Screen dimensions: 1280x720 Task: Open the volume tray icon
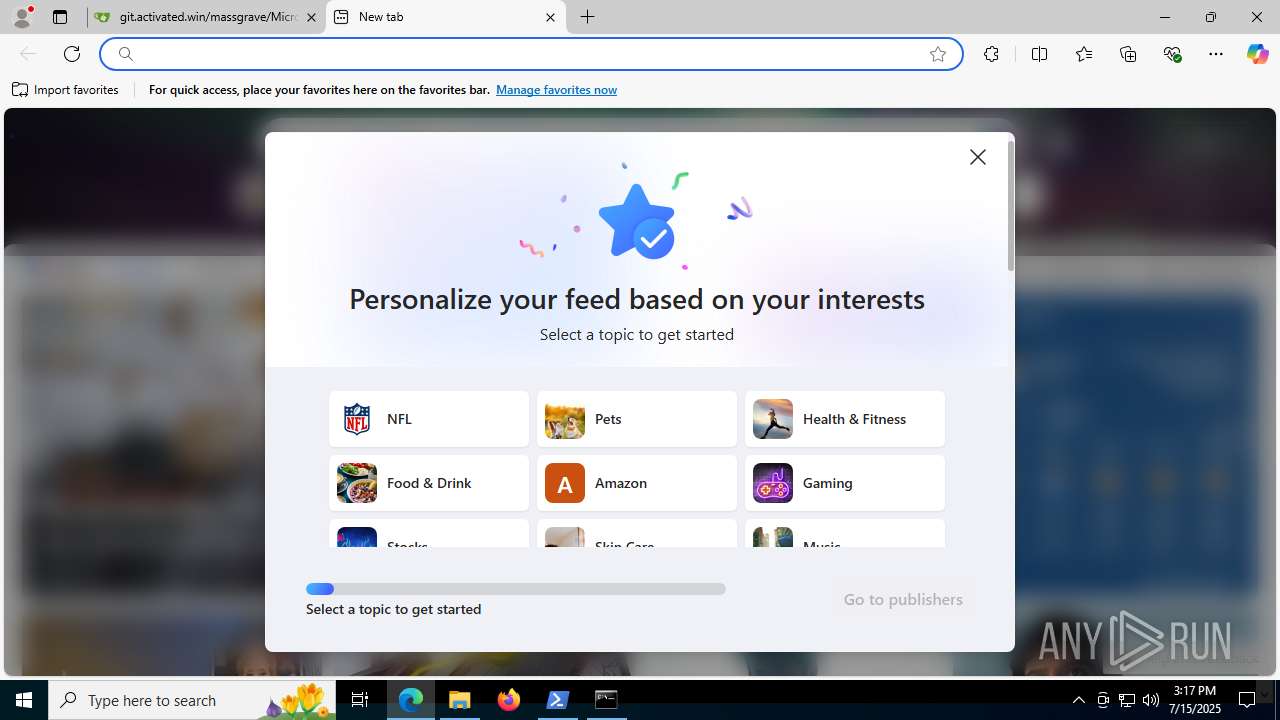(x=1151, y=700)
